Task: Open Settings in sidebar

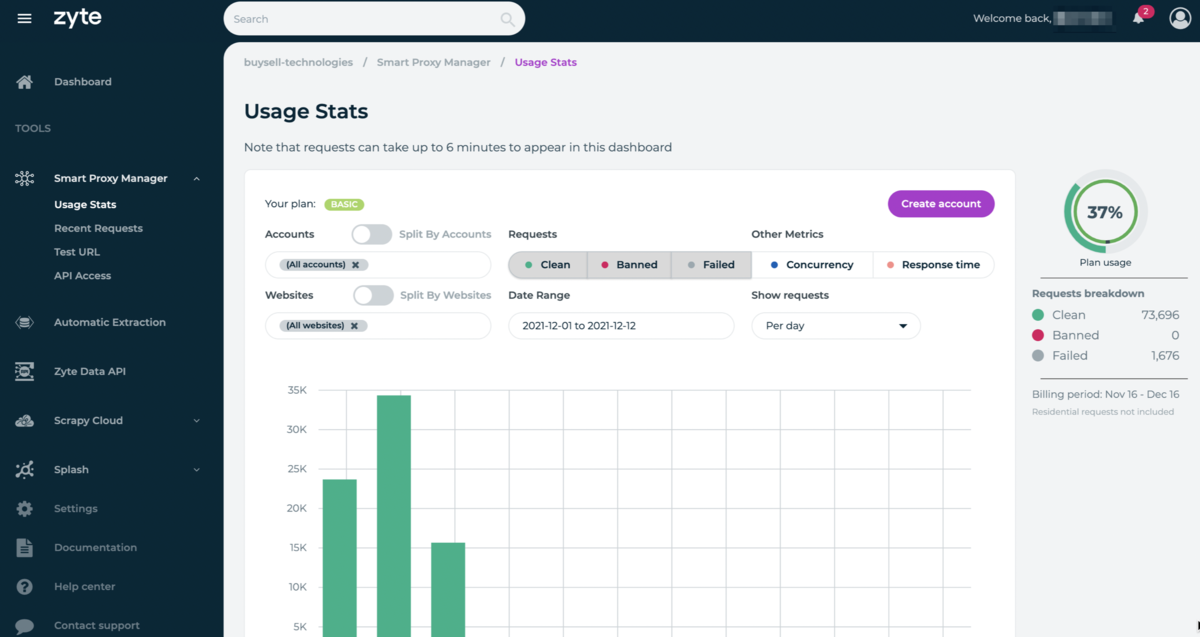Action: point(76,508)
